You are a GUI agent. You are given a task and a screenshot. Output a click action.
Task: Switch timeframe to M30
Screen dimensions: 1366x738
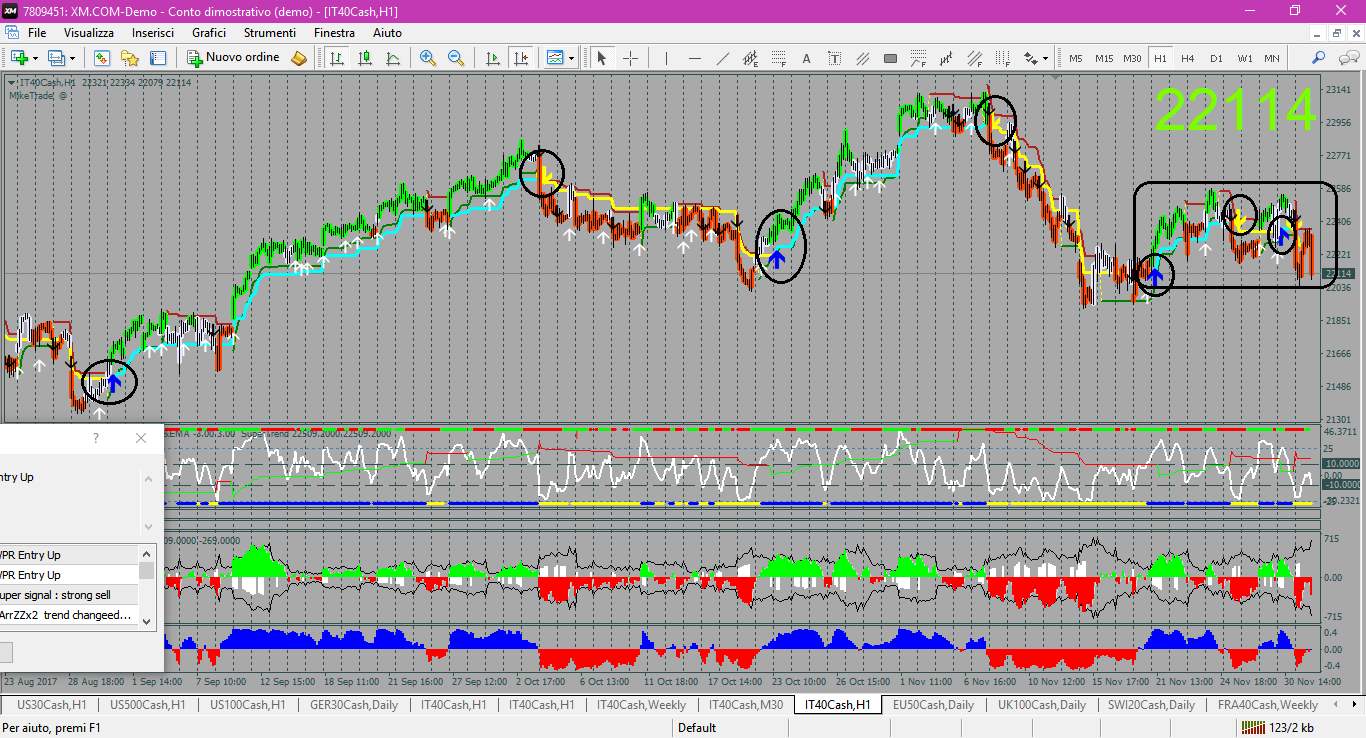coord(1132,58)
